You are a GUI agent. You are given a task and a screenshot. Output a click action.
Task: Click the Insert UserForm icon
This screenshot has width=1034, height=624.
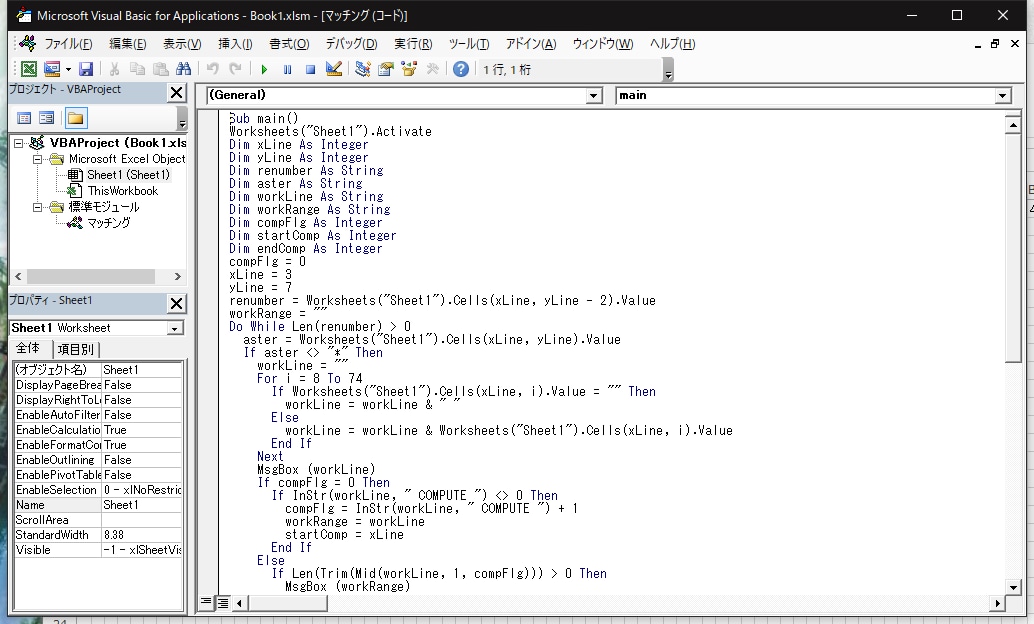coord(51,69)
